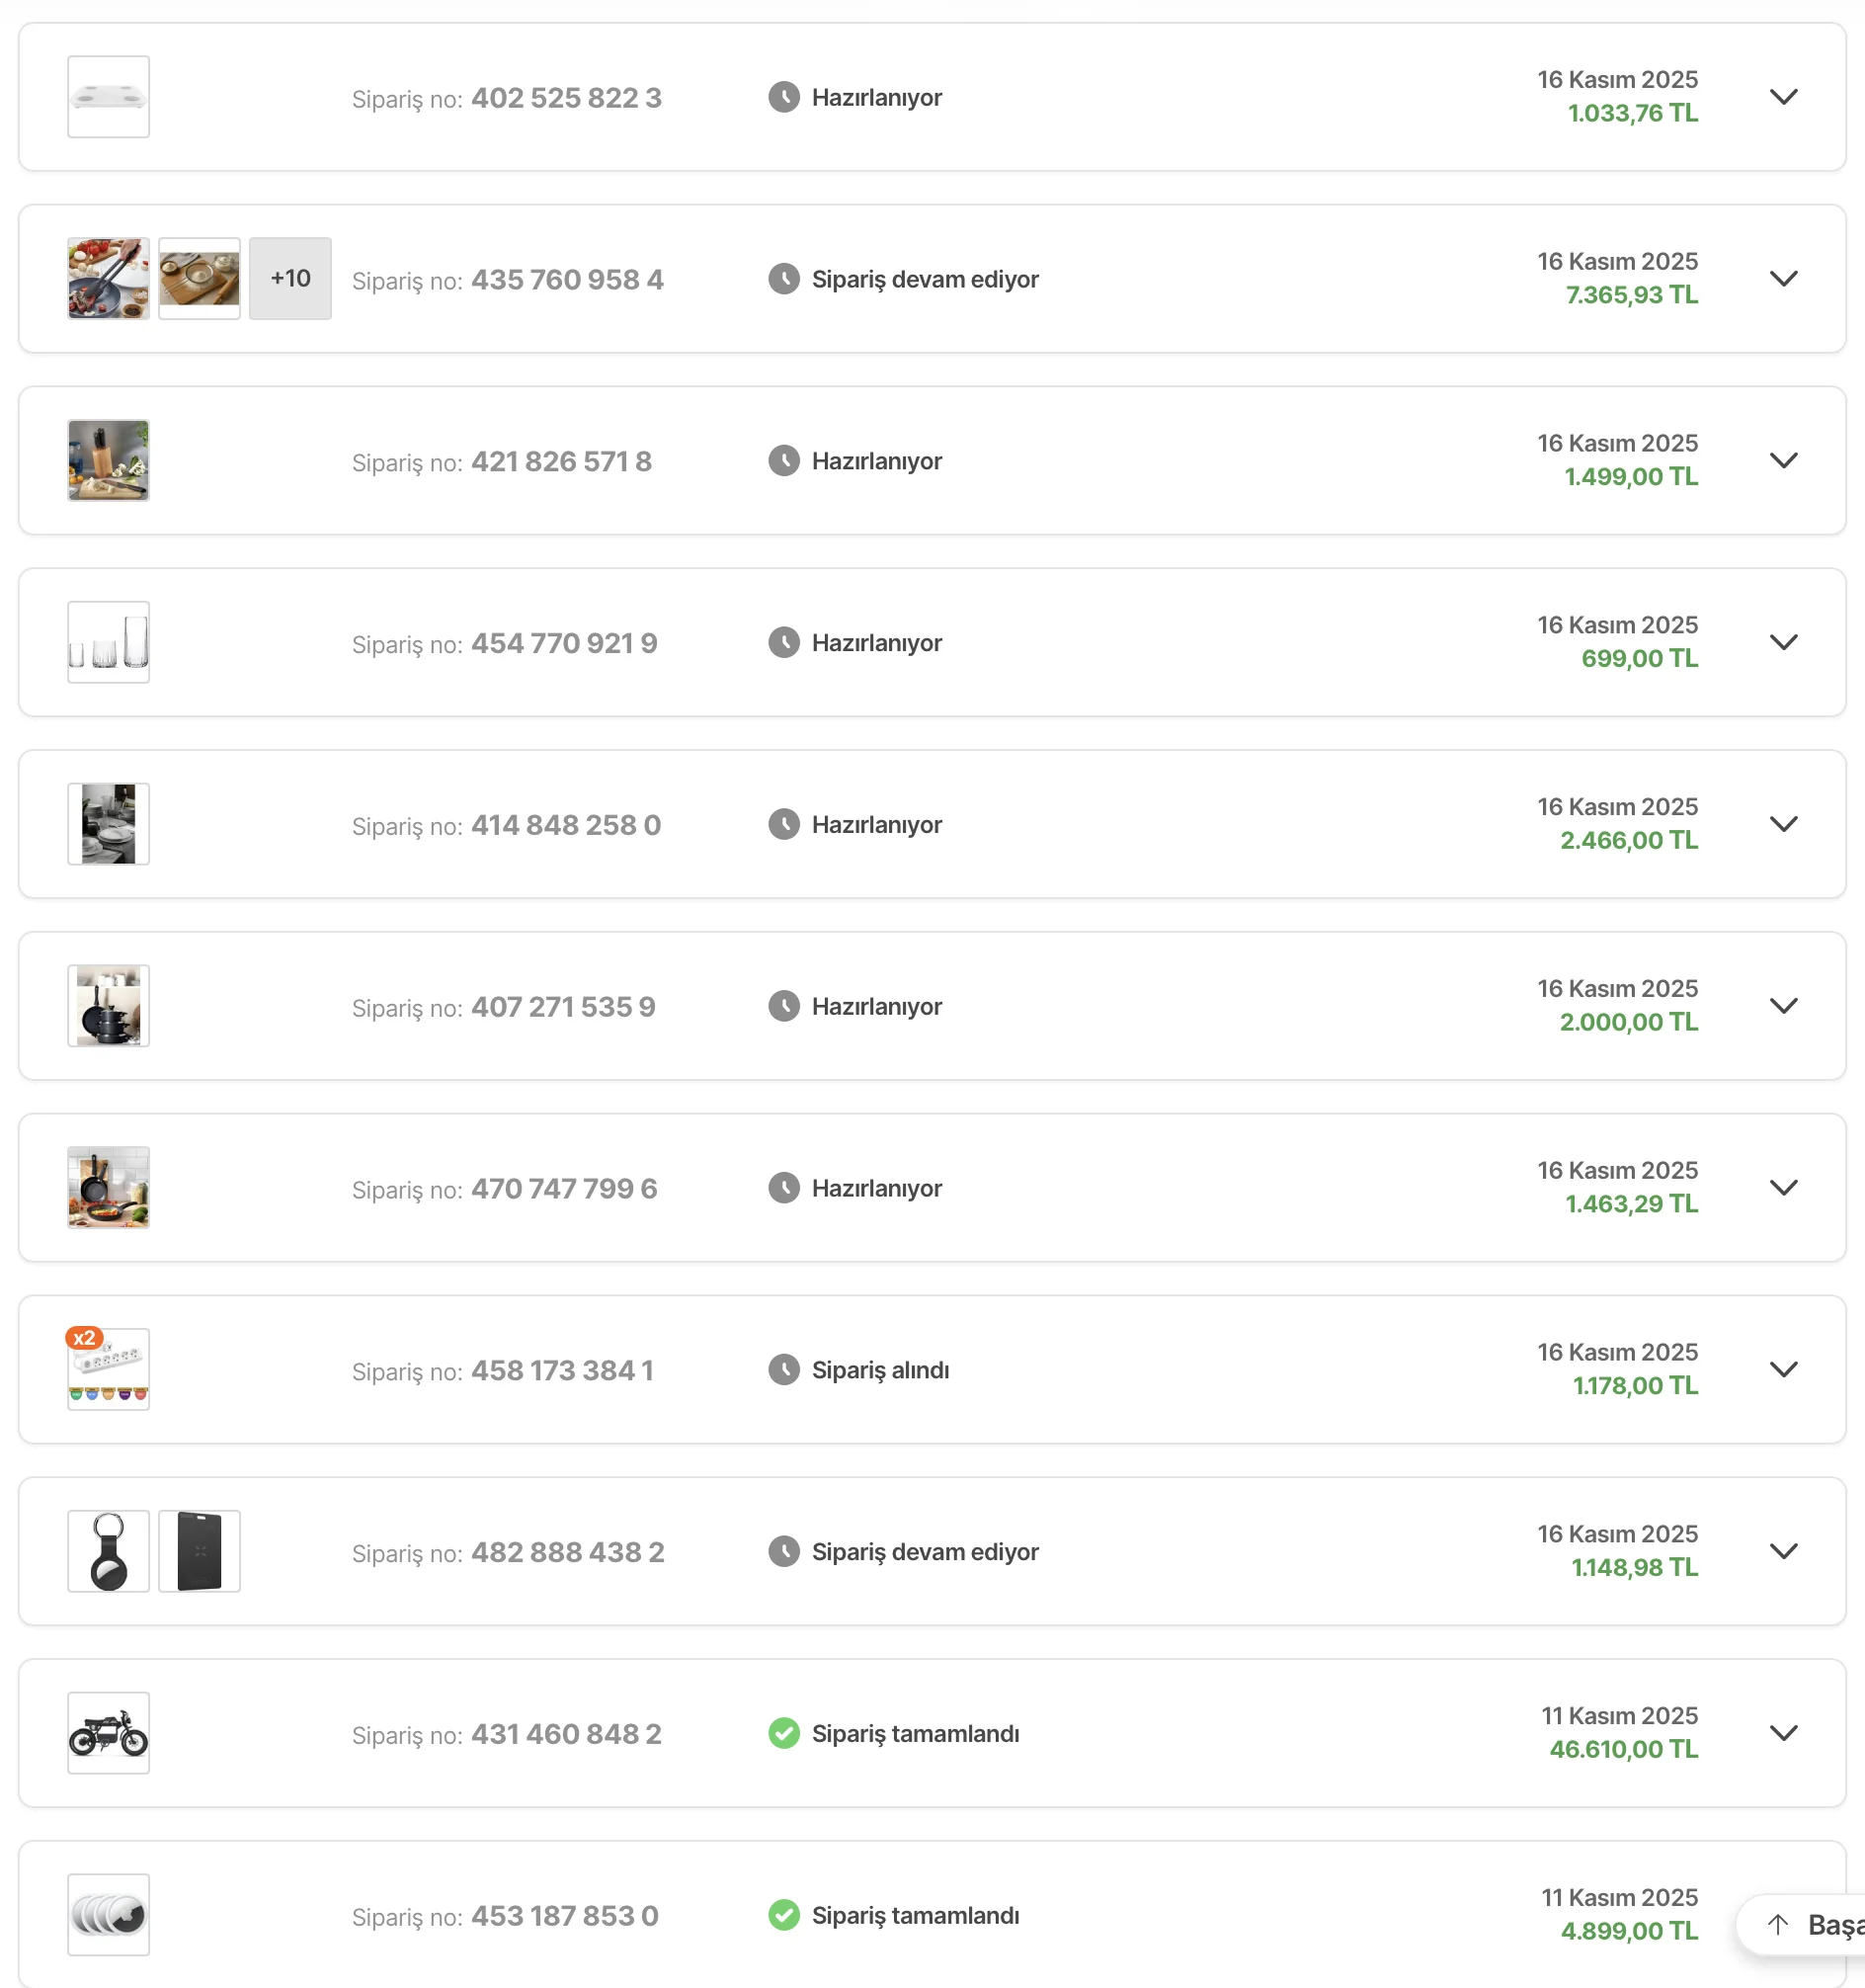
Task: Click clock status icon for order 402 525 822 3
Action: 784,97
